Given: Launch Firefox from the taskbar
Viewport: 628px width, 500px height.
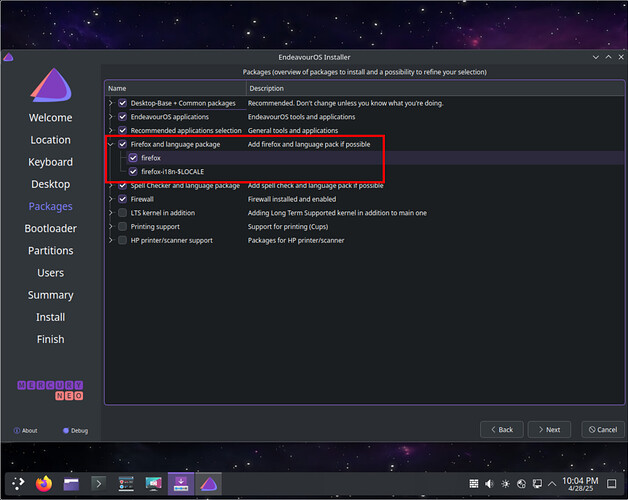Looking at the screenshot, I should pos(44,484).
